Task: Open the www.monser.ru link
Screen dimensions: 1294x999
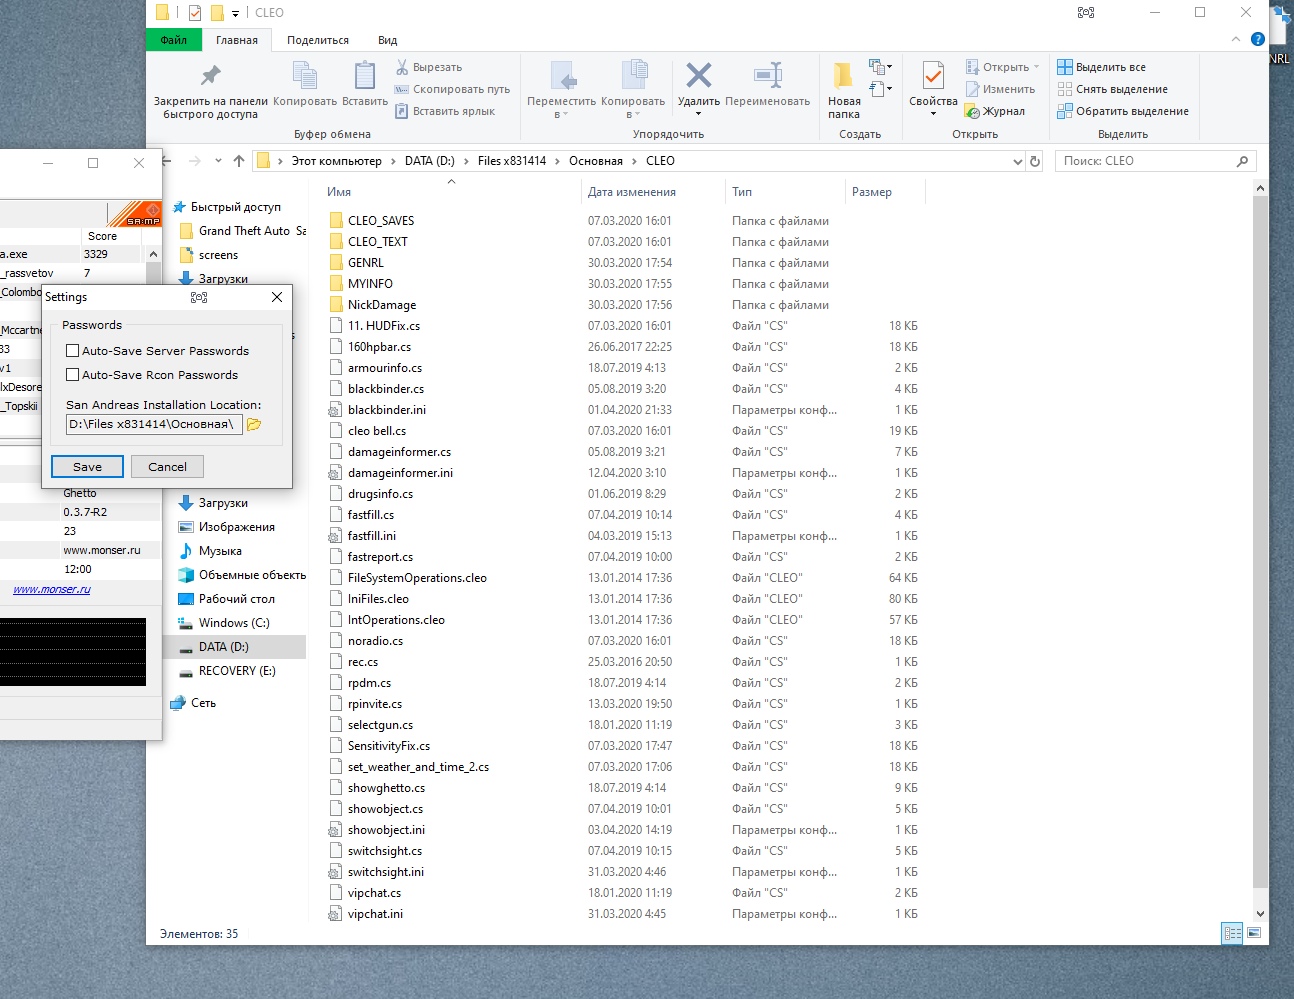Action: [x=52, y=590]
